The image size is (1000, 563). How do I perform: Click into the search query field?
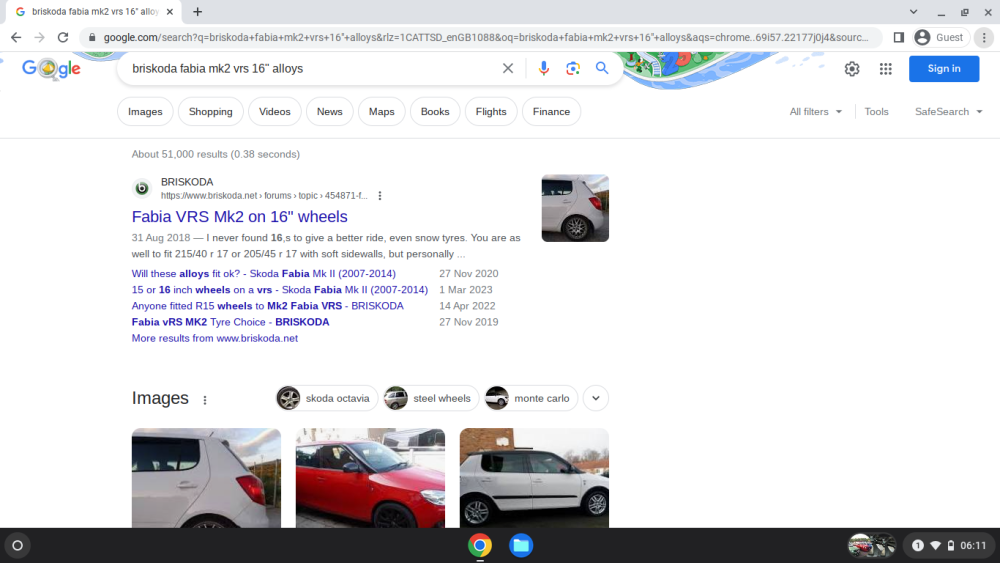[x=312, y=68]
